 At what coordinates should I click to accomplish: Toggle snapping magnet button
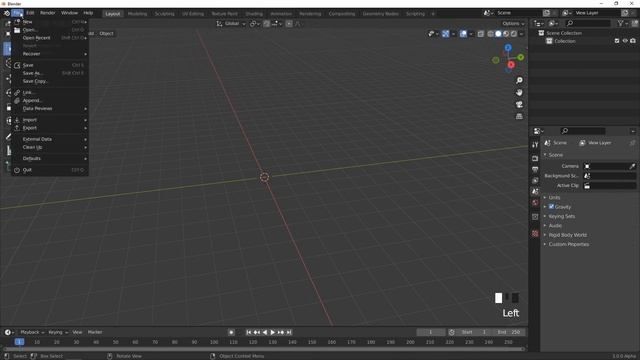[x=266, y=24]
